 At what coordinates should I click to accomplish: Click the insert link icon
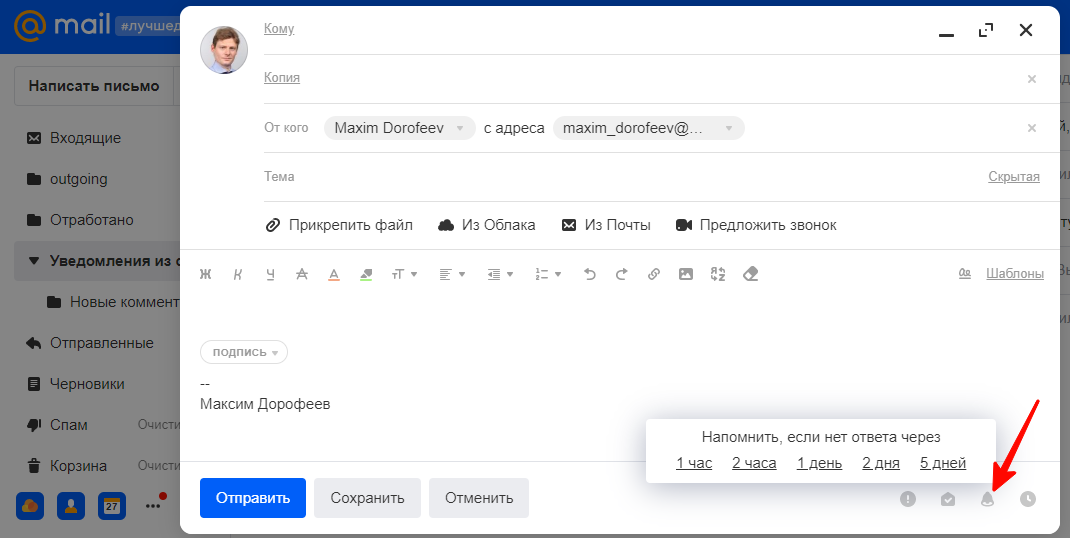(653, 274)
